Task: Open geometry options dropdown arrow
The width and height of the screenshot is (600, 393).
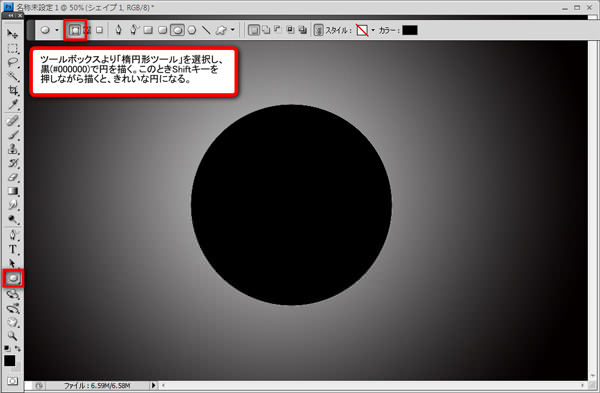Action: [232, 30]
